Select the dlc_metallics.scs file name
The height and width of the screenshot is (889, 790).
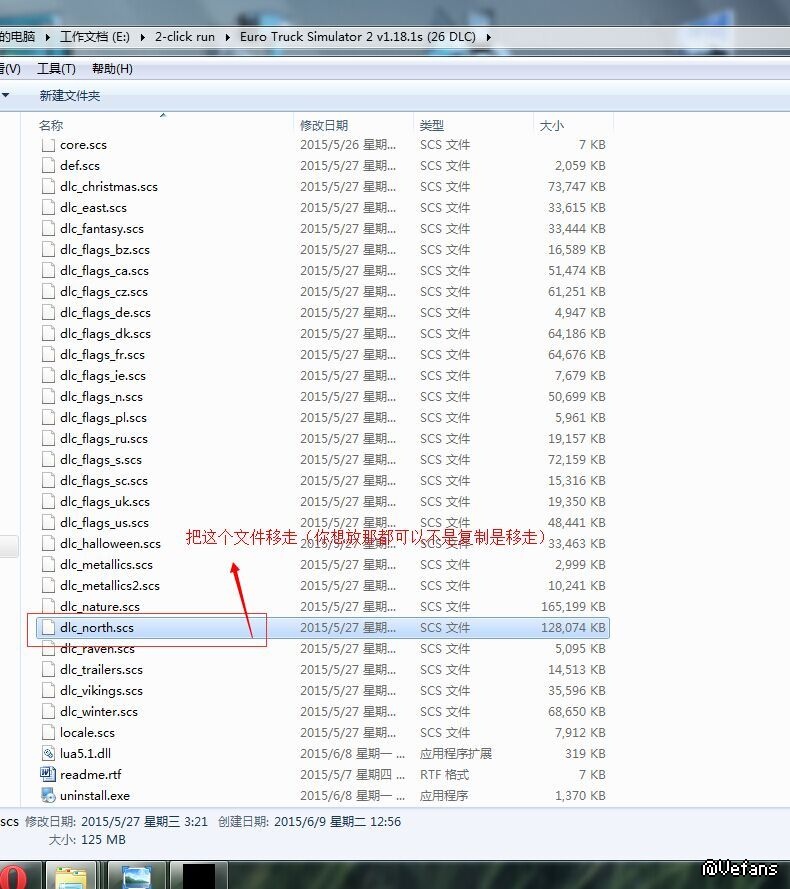[x=106, y=564]
